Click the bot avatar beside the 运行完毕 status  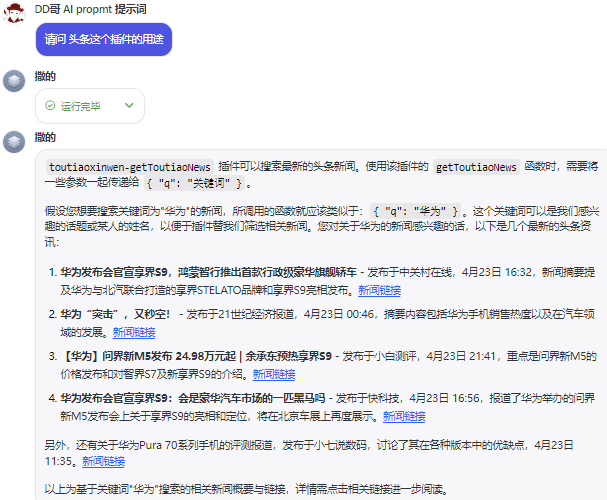point(14,81)
